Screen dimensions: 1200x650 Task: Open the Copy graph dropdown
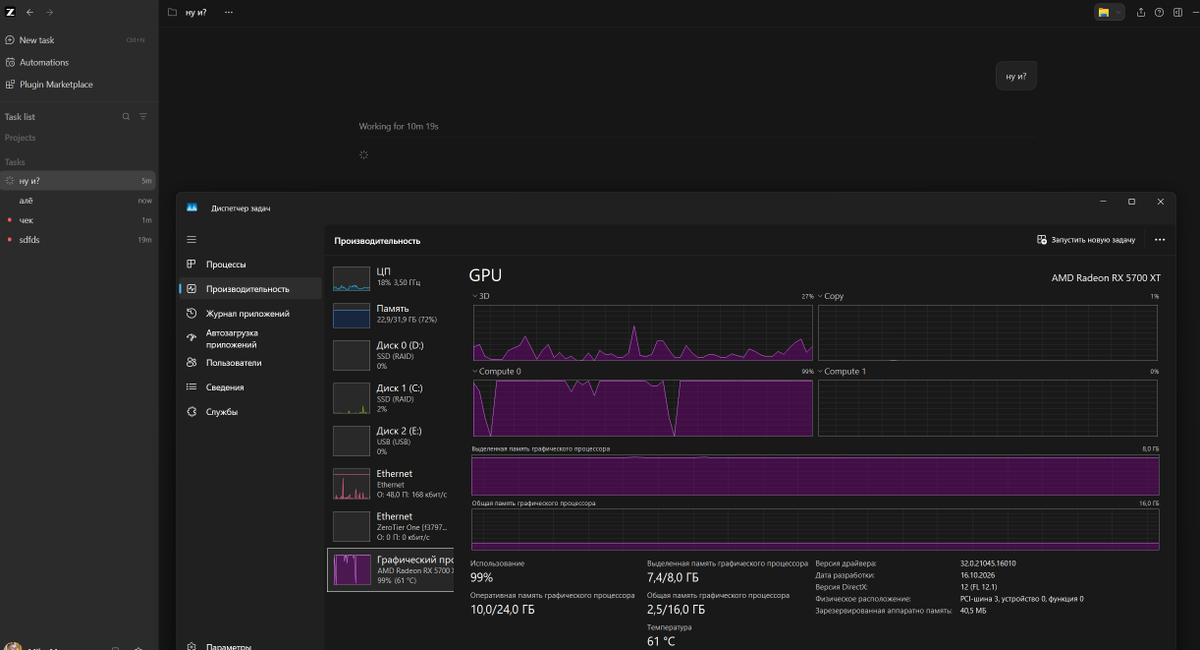[832, 296]
